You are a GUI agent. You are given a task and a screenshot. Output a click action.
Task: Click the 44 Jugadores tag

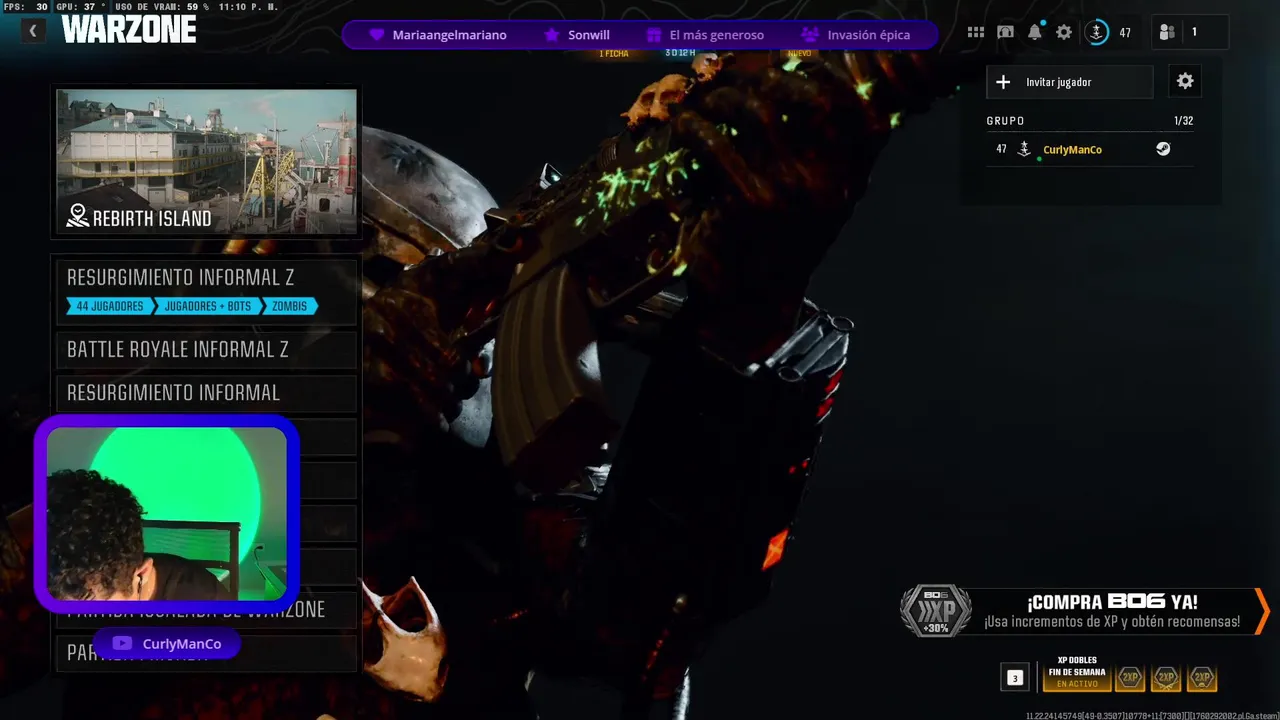click(110, 306)
